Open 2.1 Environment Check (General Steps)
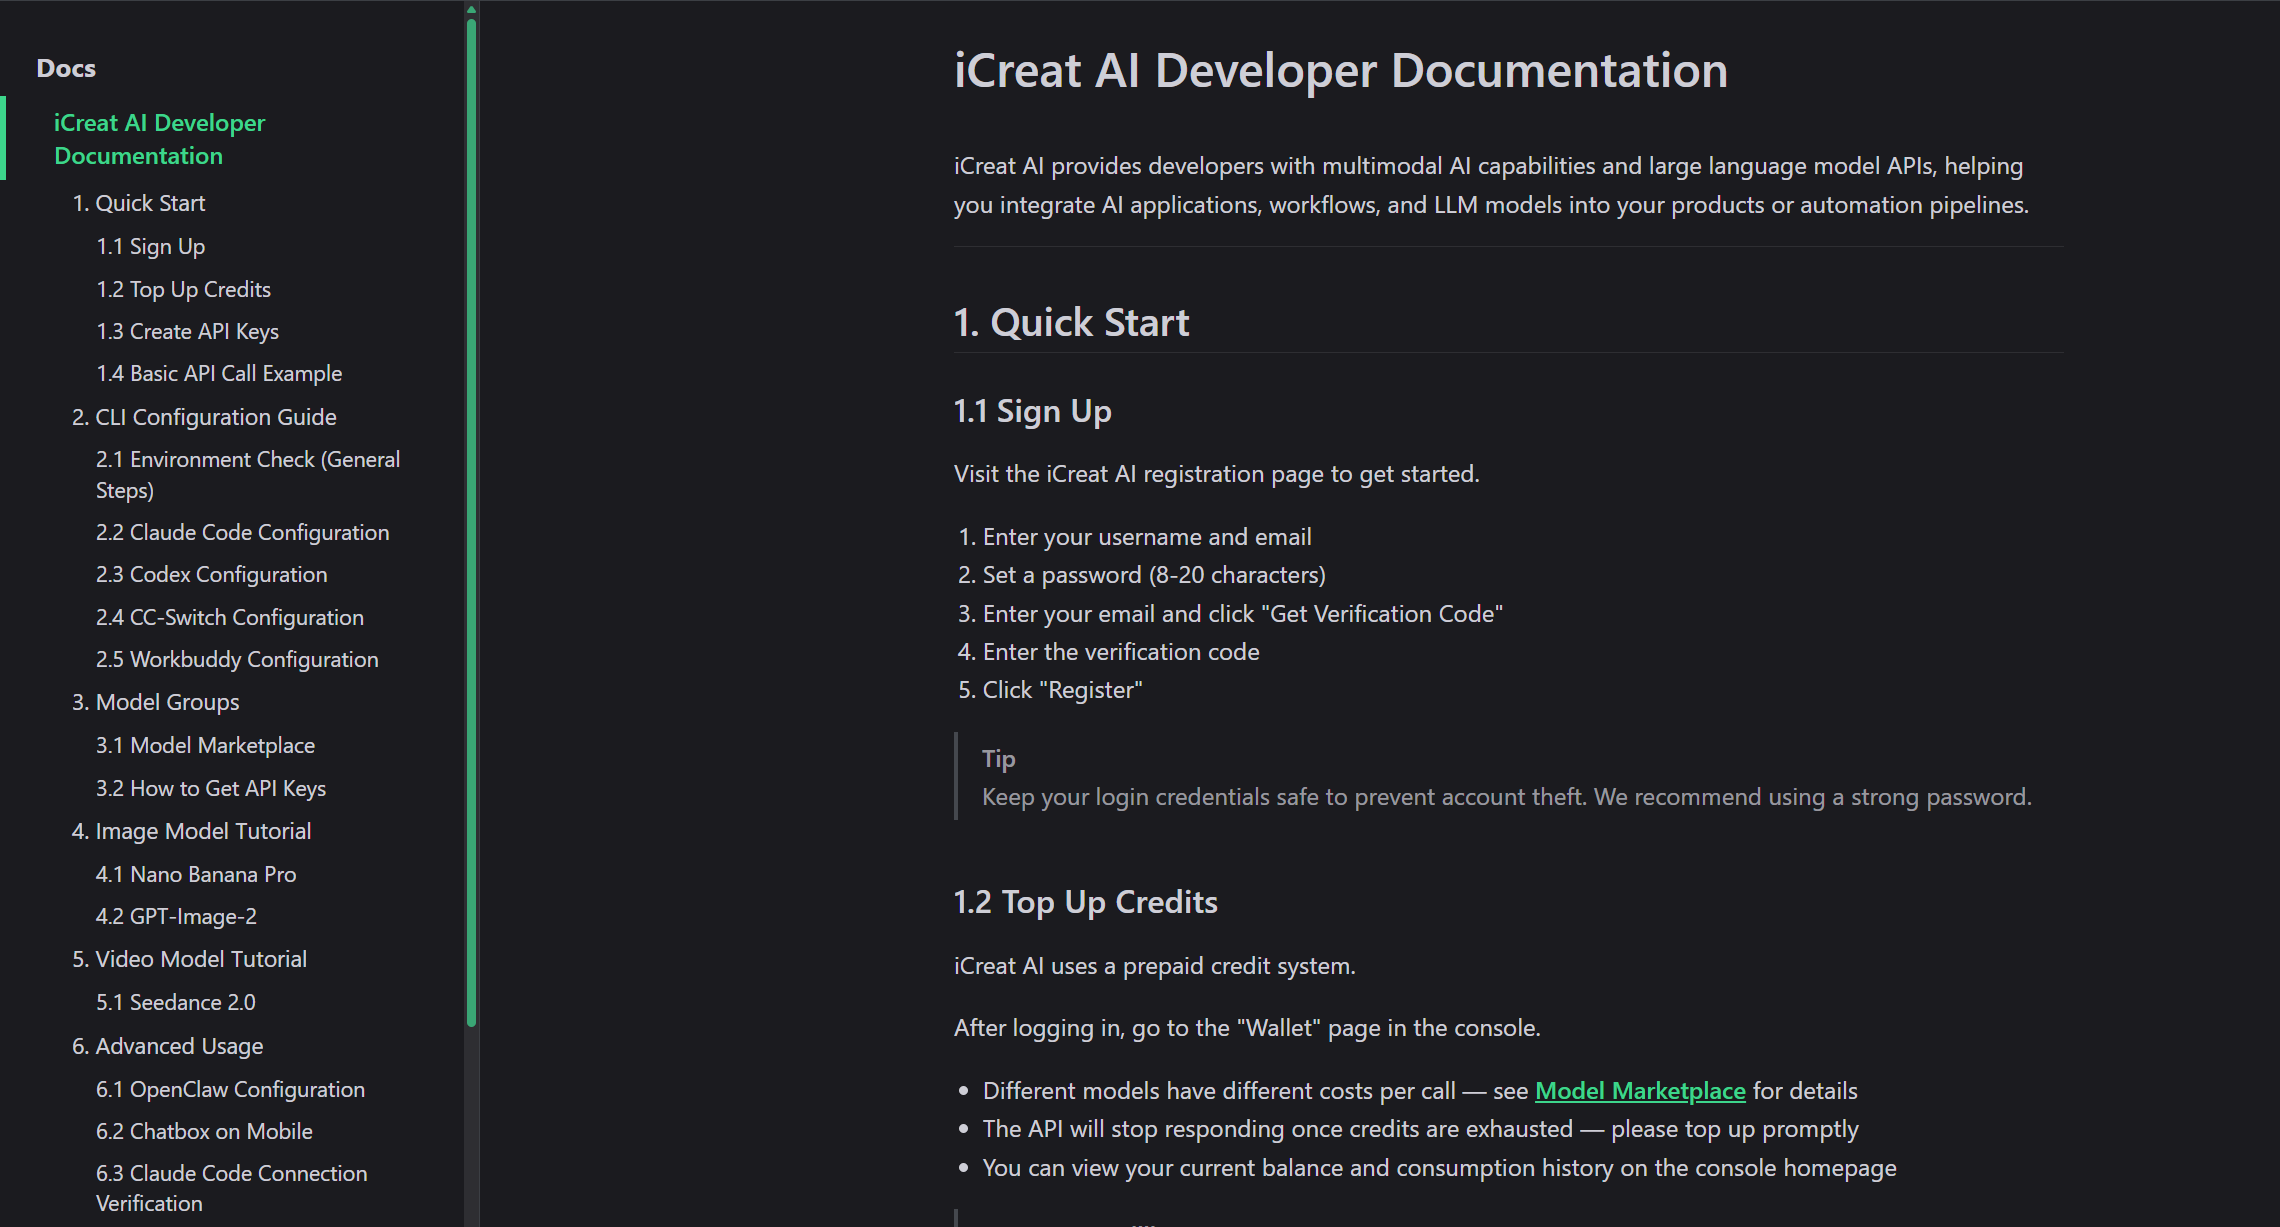2280x1227 pixels. click(248, 474)
